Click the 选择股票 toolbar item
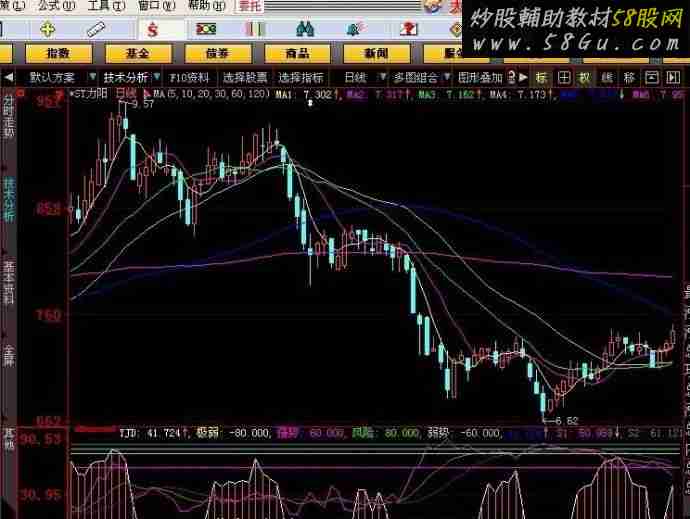 [244, 77]
